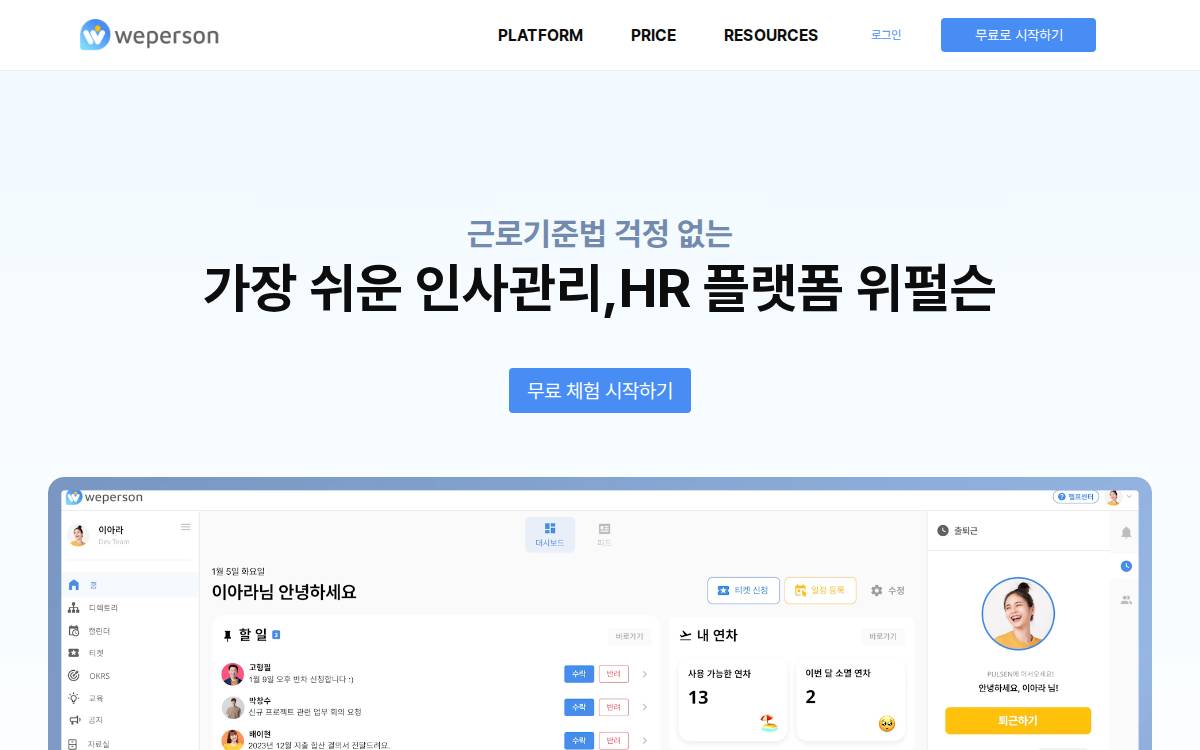The width and height of the screenshot is (1200, 750).
Task: Click the 이아라 sidebar profile avatar
Action: (78, 535)
